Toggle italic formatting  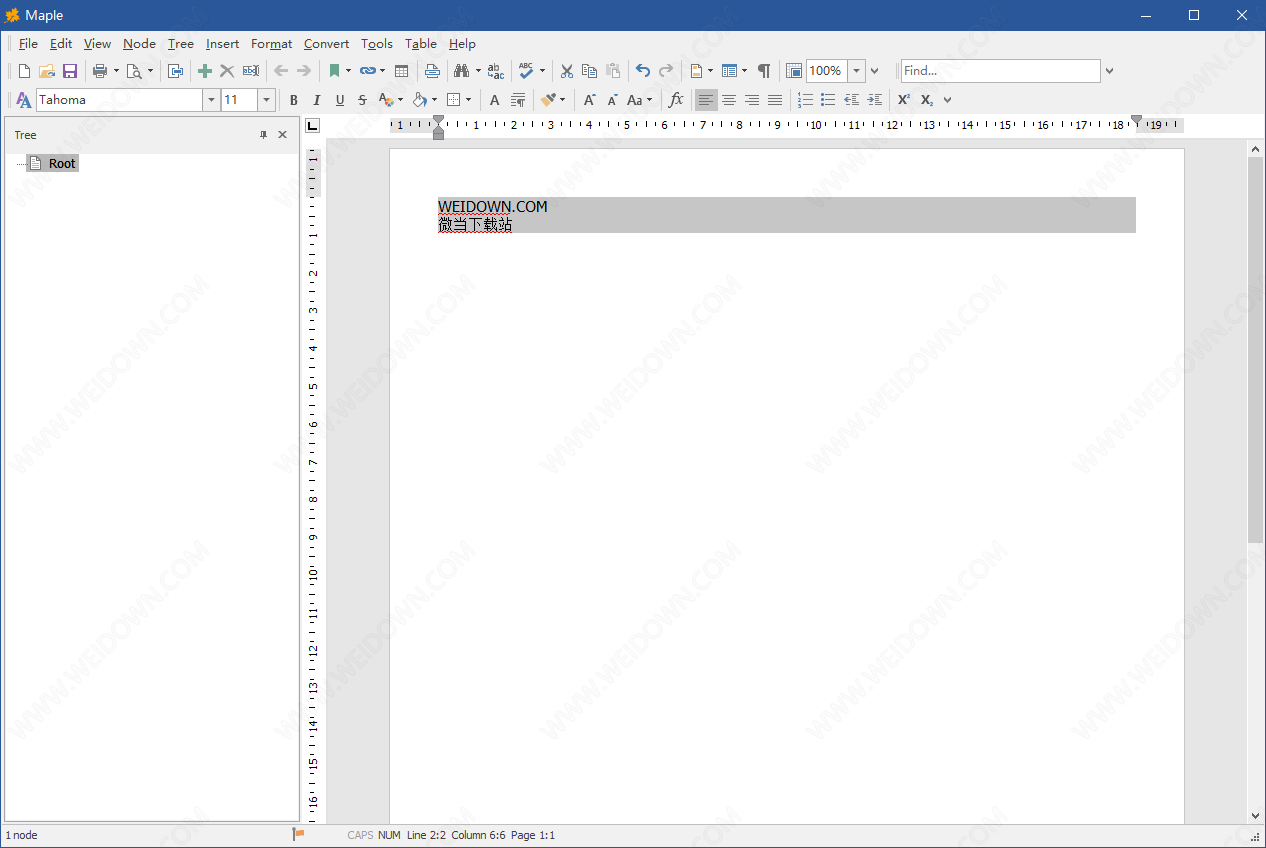(317, 100)
